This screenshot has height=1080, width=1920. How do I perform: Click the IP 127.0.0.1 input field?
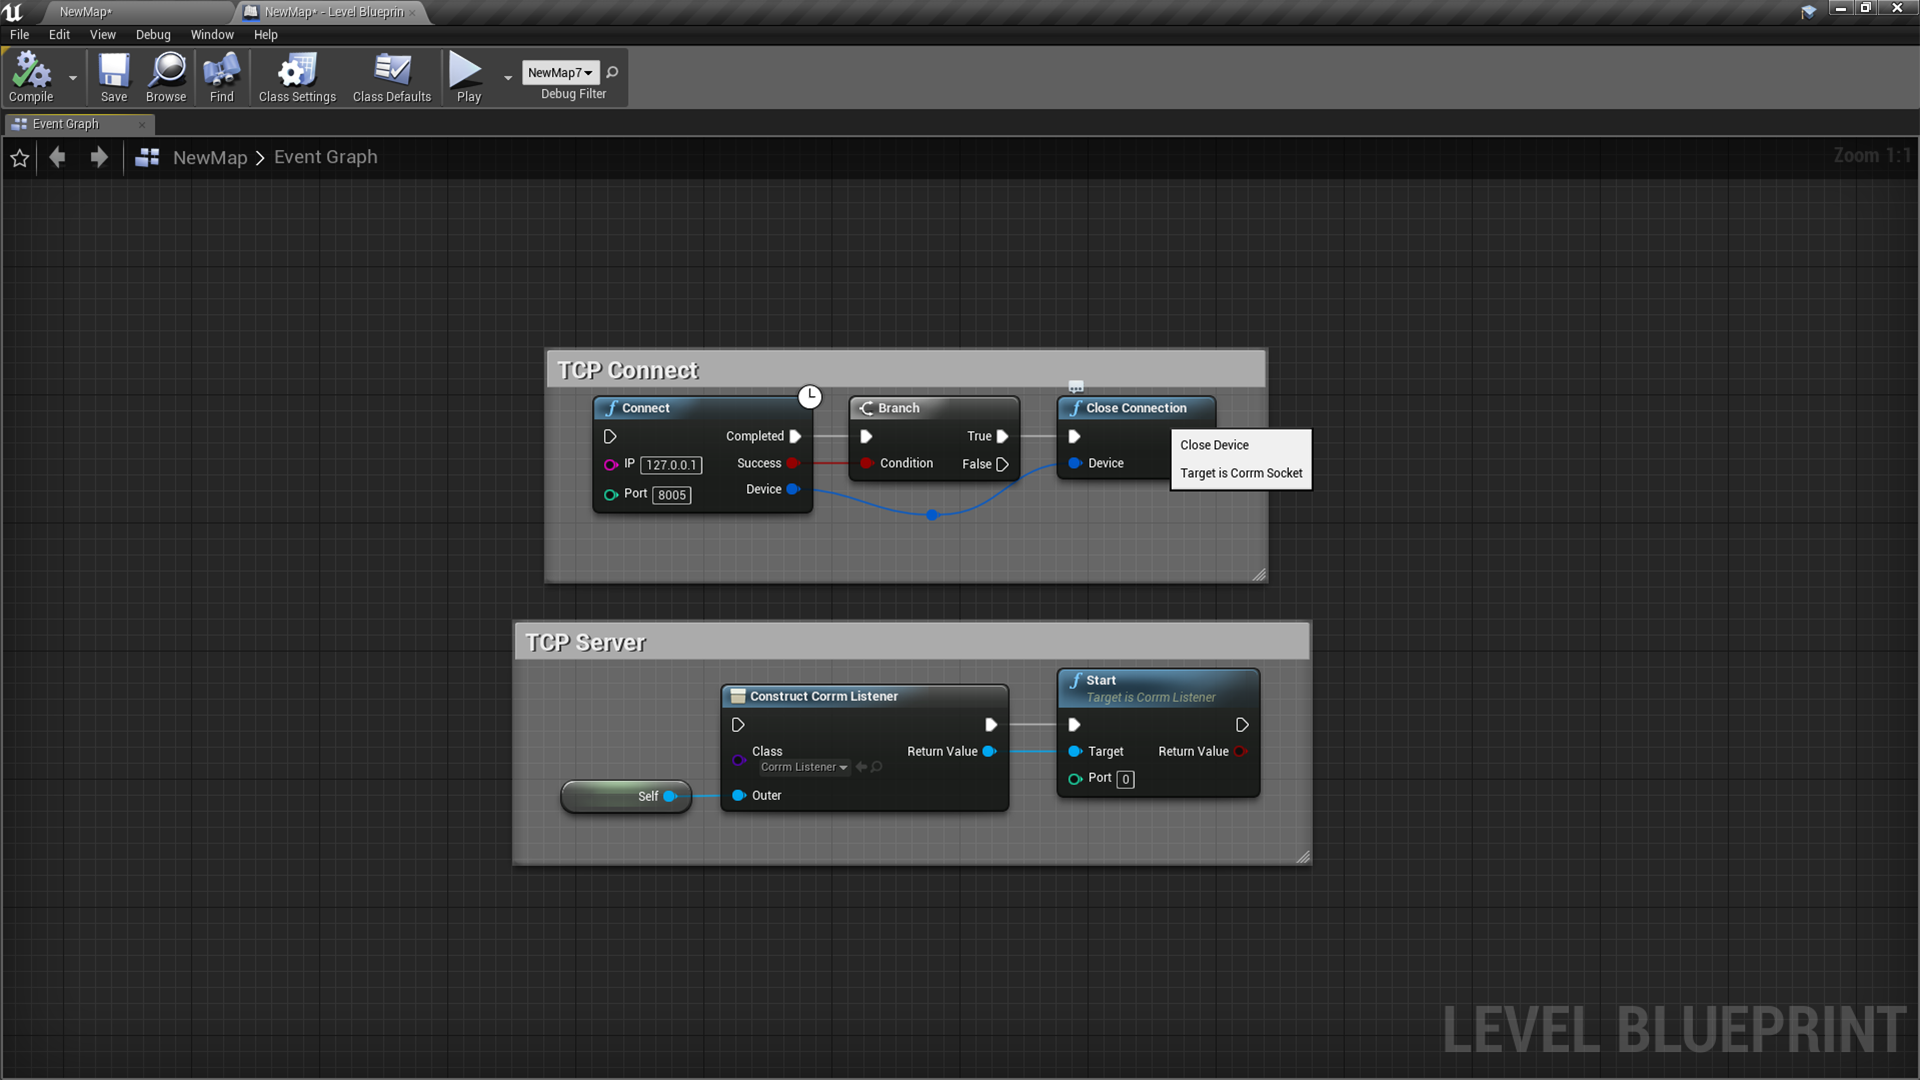(x=671, y=465)
